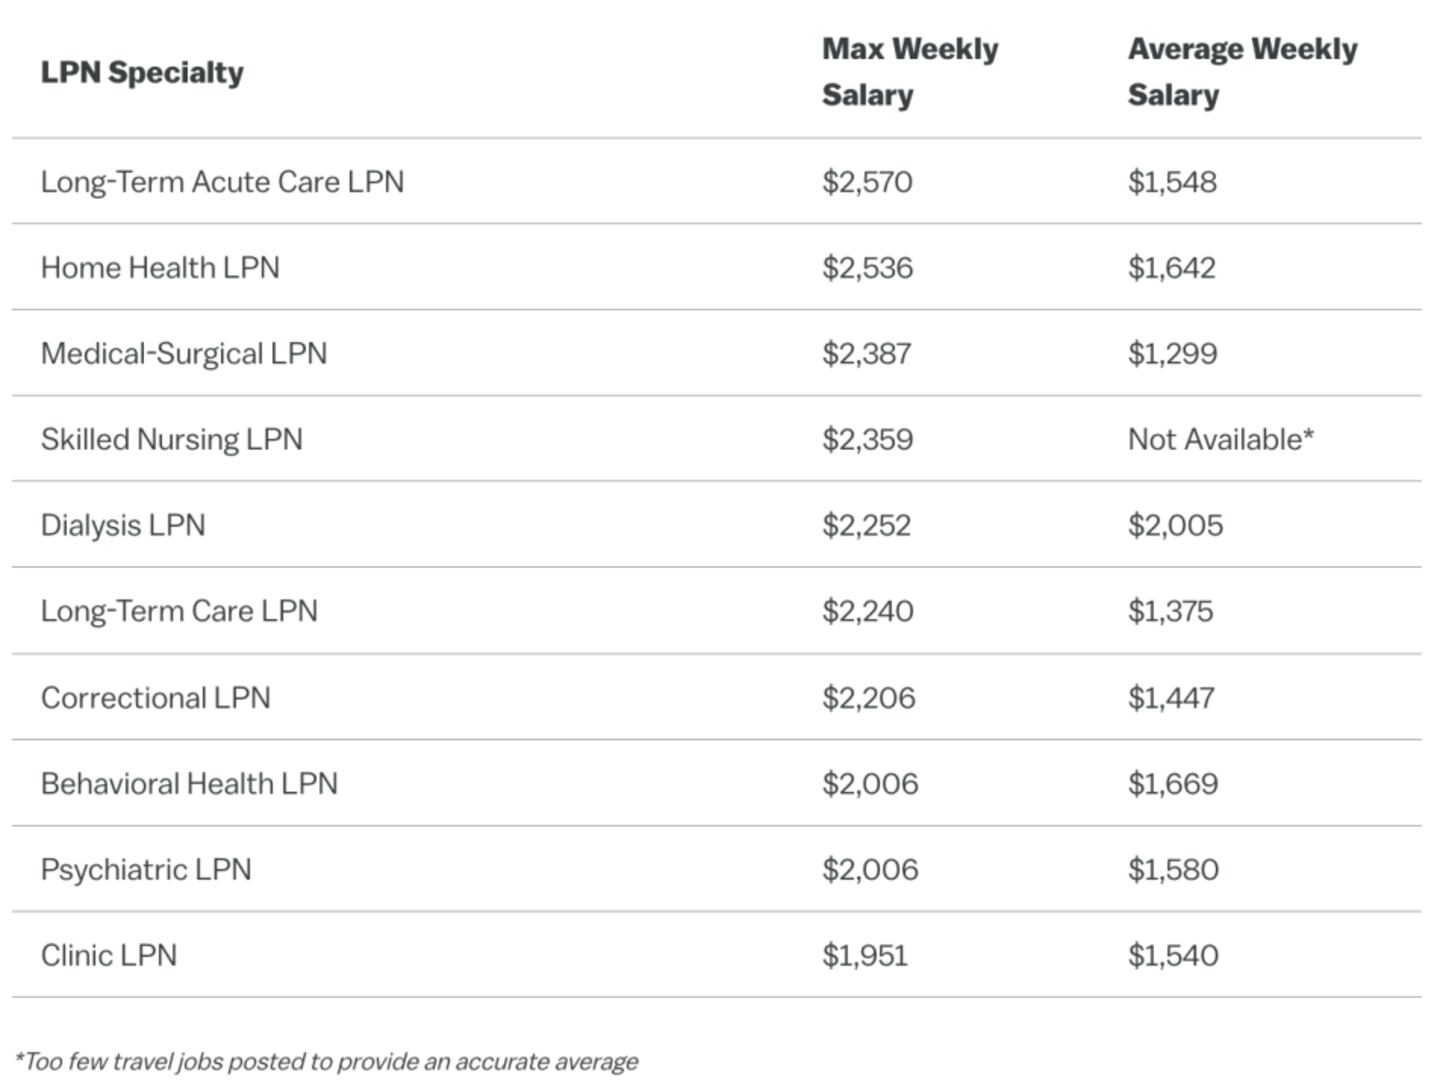Click the footnote about too few travel jobs

point(326,1062)
